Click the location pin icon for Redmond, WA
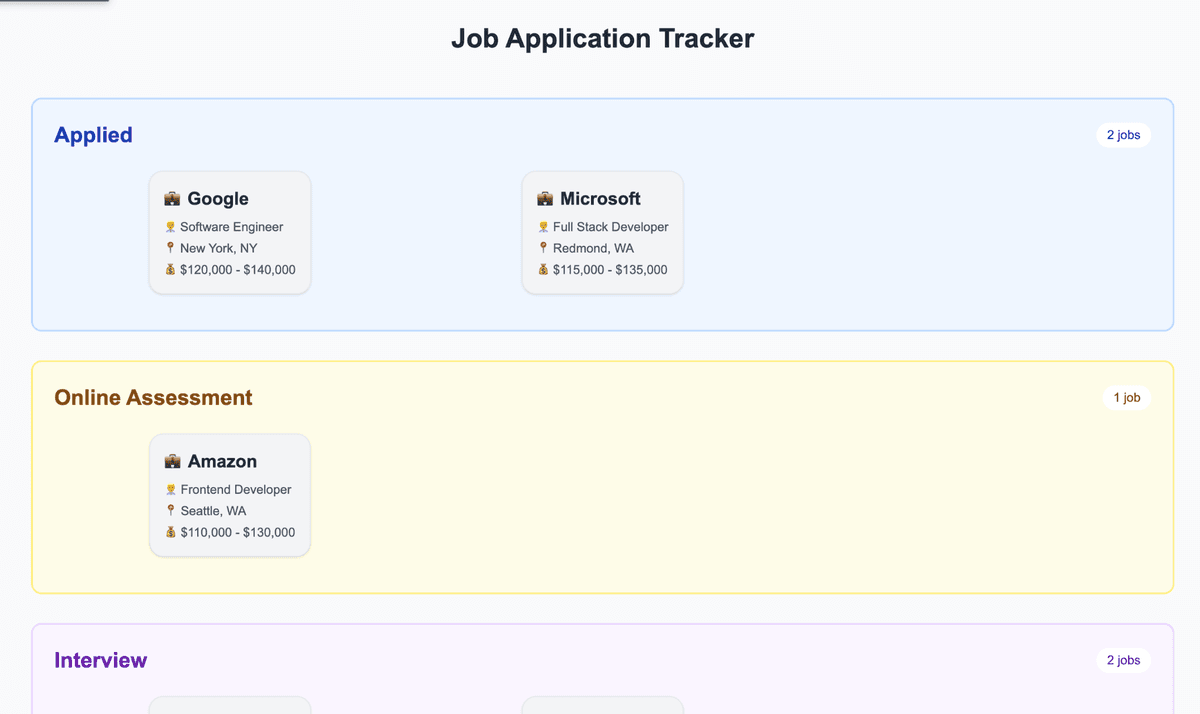The height and width of the screenshot is (714, 1200). pos(544,247)
